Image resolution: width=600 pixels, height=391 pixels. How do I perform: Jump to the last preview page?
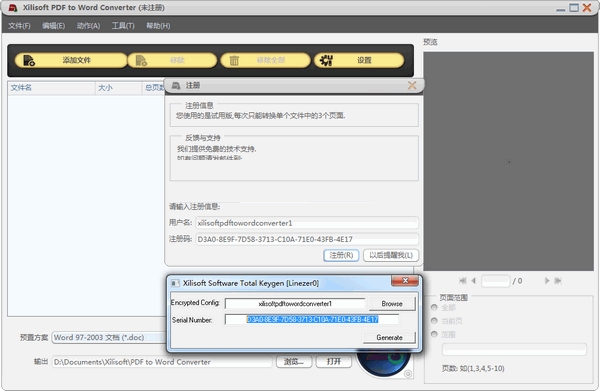click(558, 281)
